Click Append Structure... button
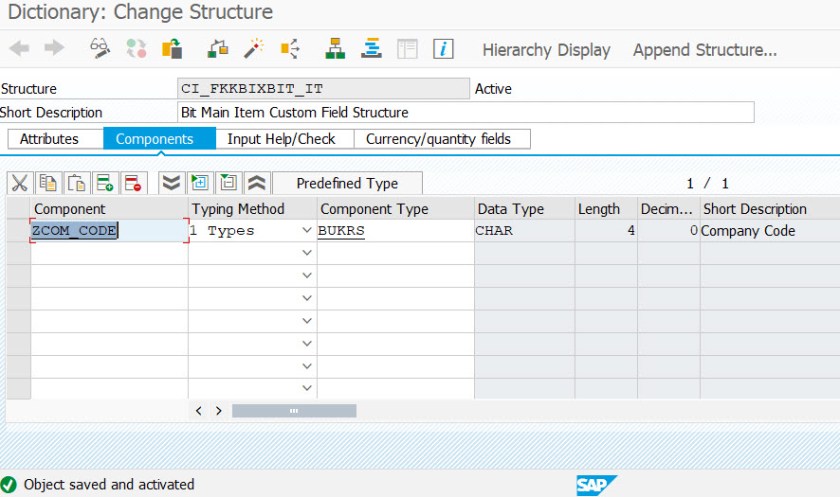 [x=705, y=50]
